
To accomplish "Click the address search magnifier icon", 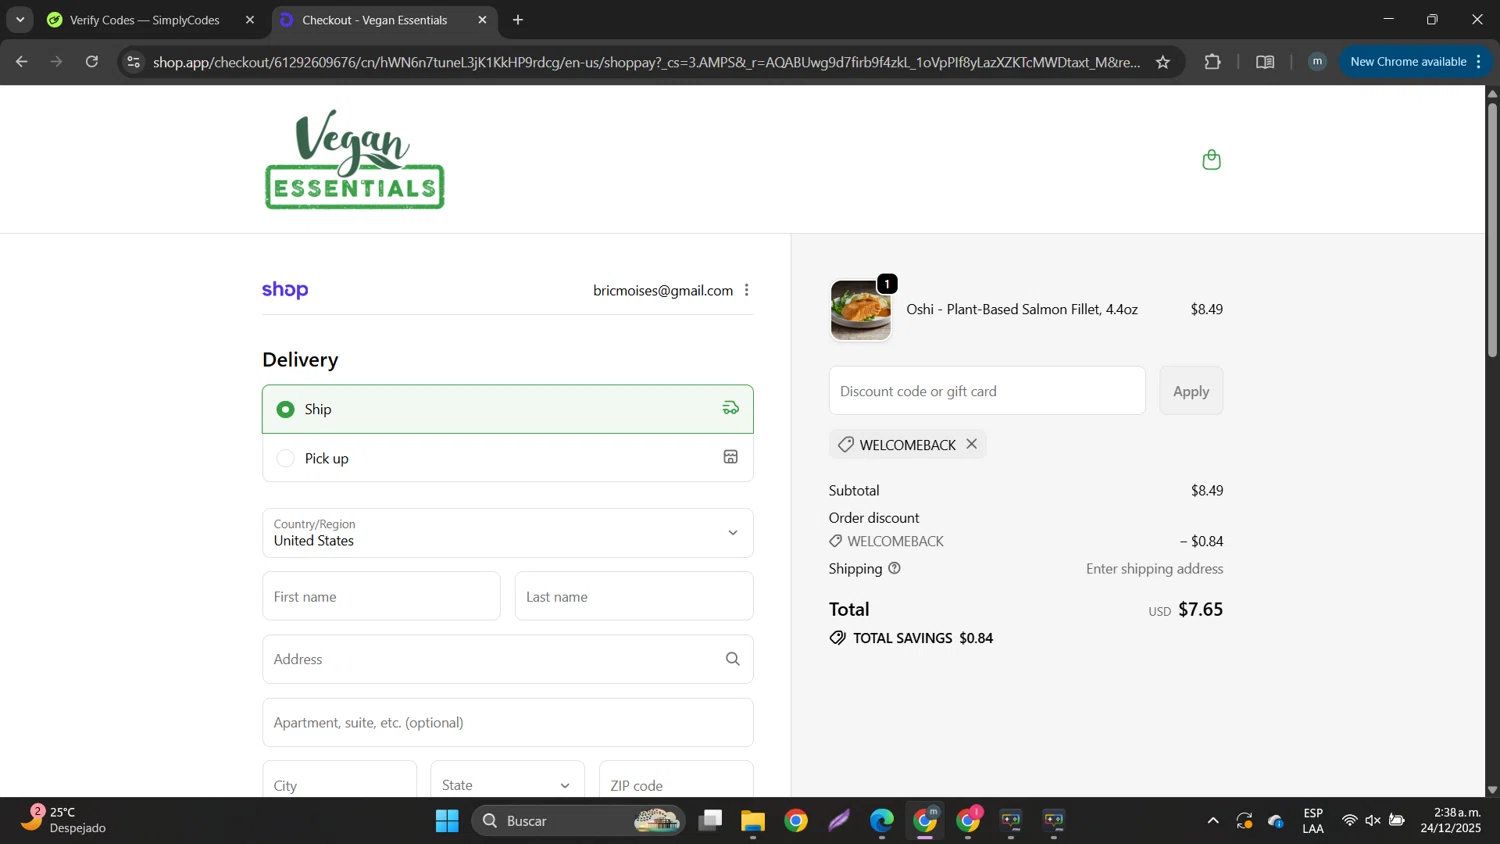I will 733,659.
